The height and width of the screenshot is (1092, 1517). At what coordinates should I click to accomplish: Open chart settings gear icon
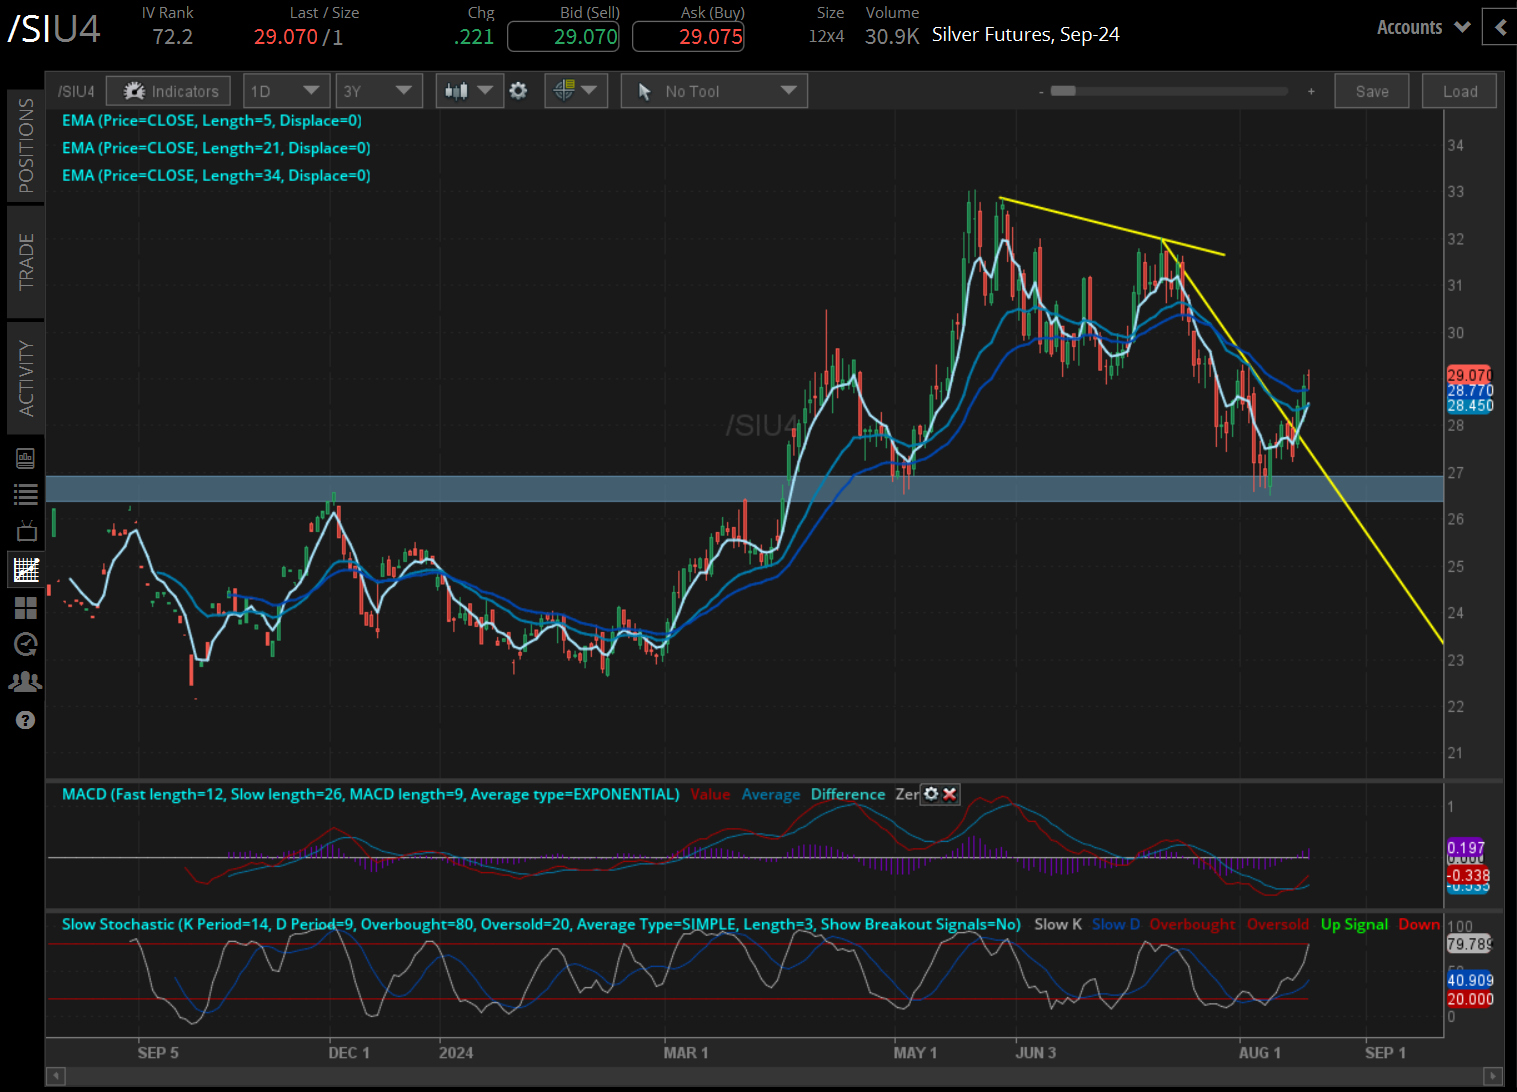pos(518,91)
